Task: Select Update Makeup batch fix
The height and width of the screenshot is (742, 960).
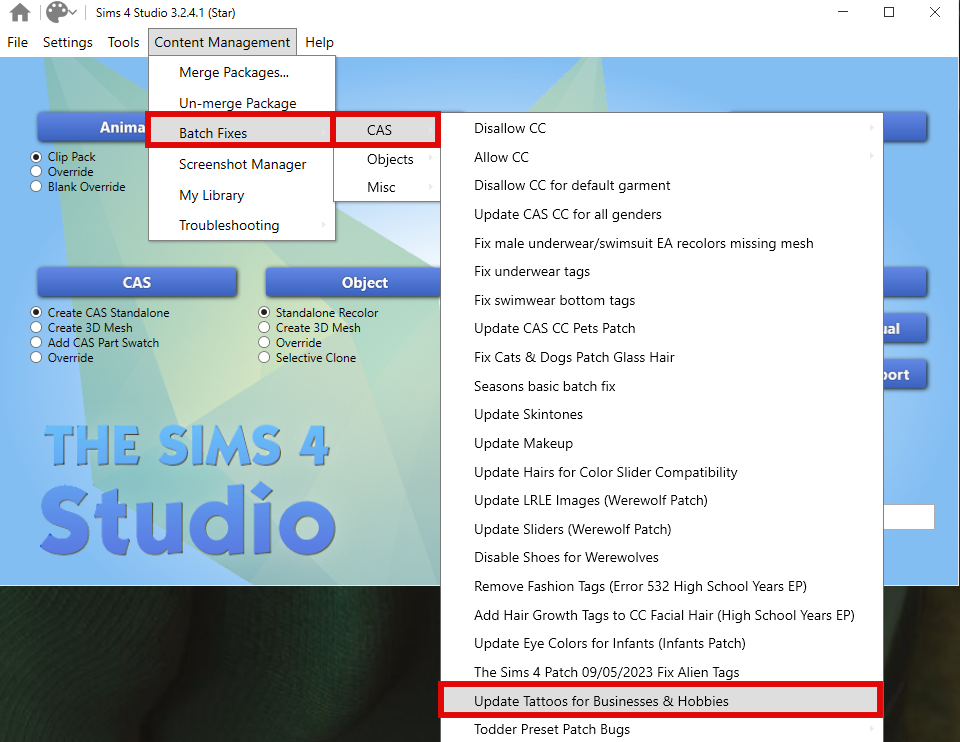Action: pos(662,443)
